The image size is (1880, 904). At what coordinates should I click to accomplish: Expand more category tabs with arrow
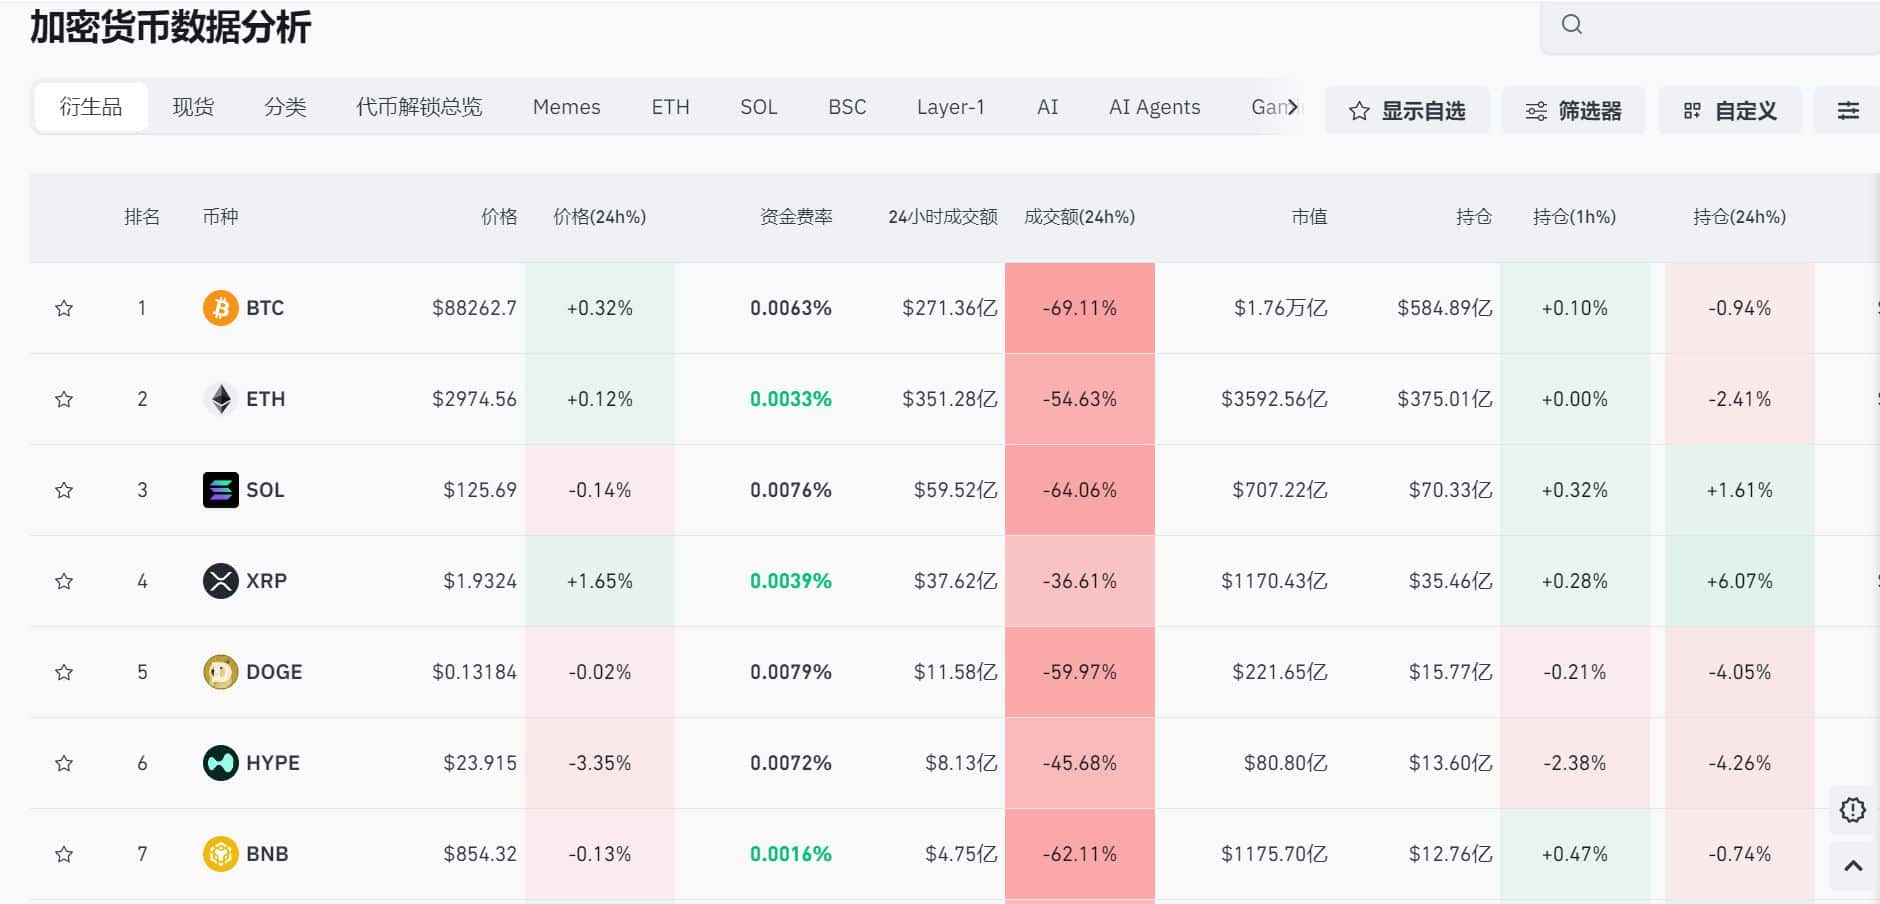point(1293,107)
